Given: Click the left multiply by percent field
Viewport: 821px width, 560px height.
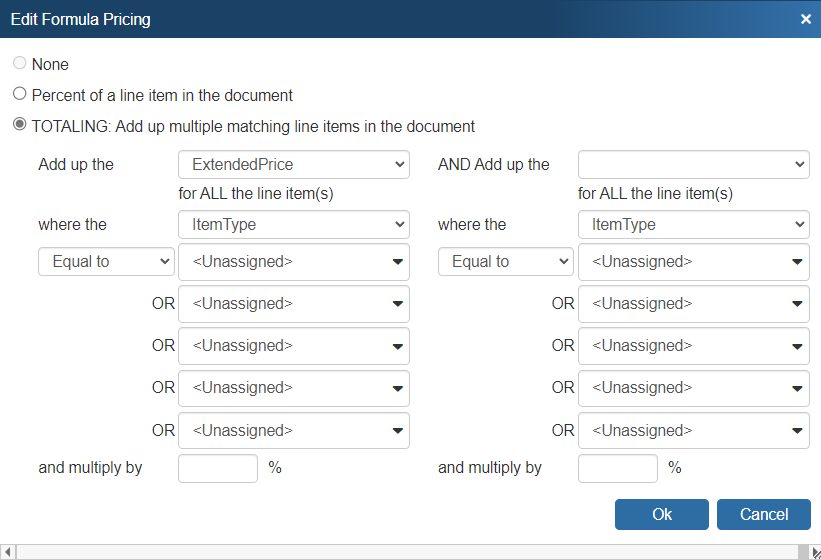Looking at the screenshot, I should (x=218, y=468).
